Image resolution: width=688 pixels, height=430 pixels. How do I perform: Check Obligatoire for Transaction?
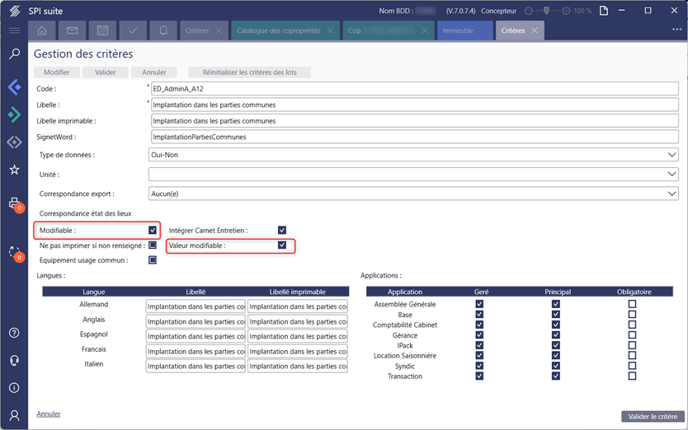pyautogui.click(x=632, y=376)
